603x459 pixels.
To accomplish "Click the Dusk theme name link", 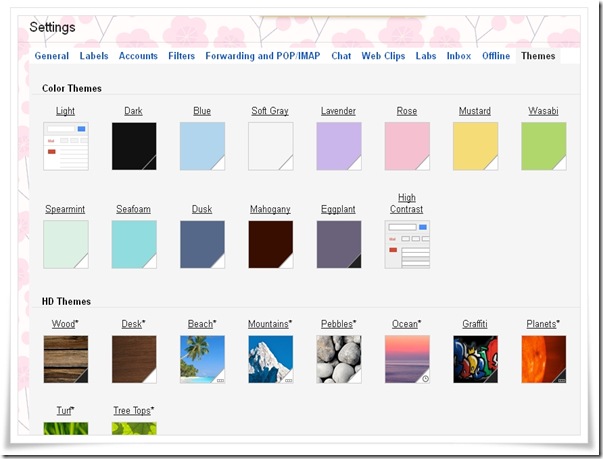I will 202,209.
